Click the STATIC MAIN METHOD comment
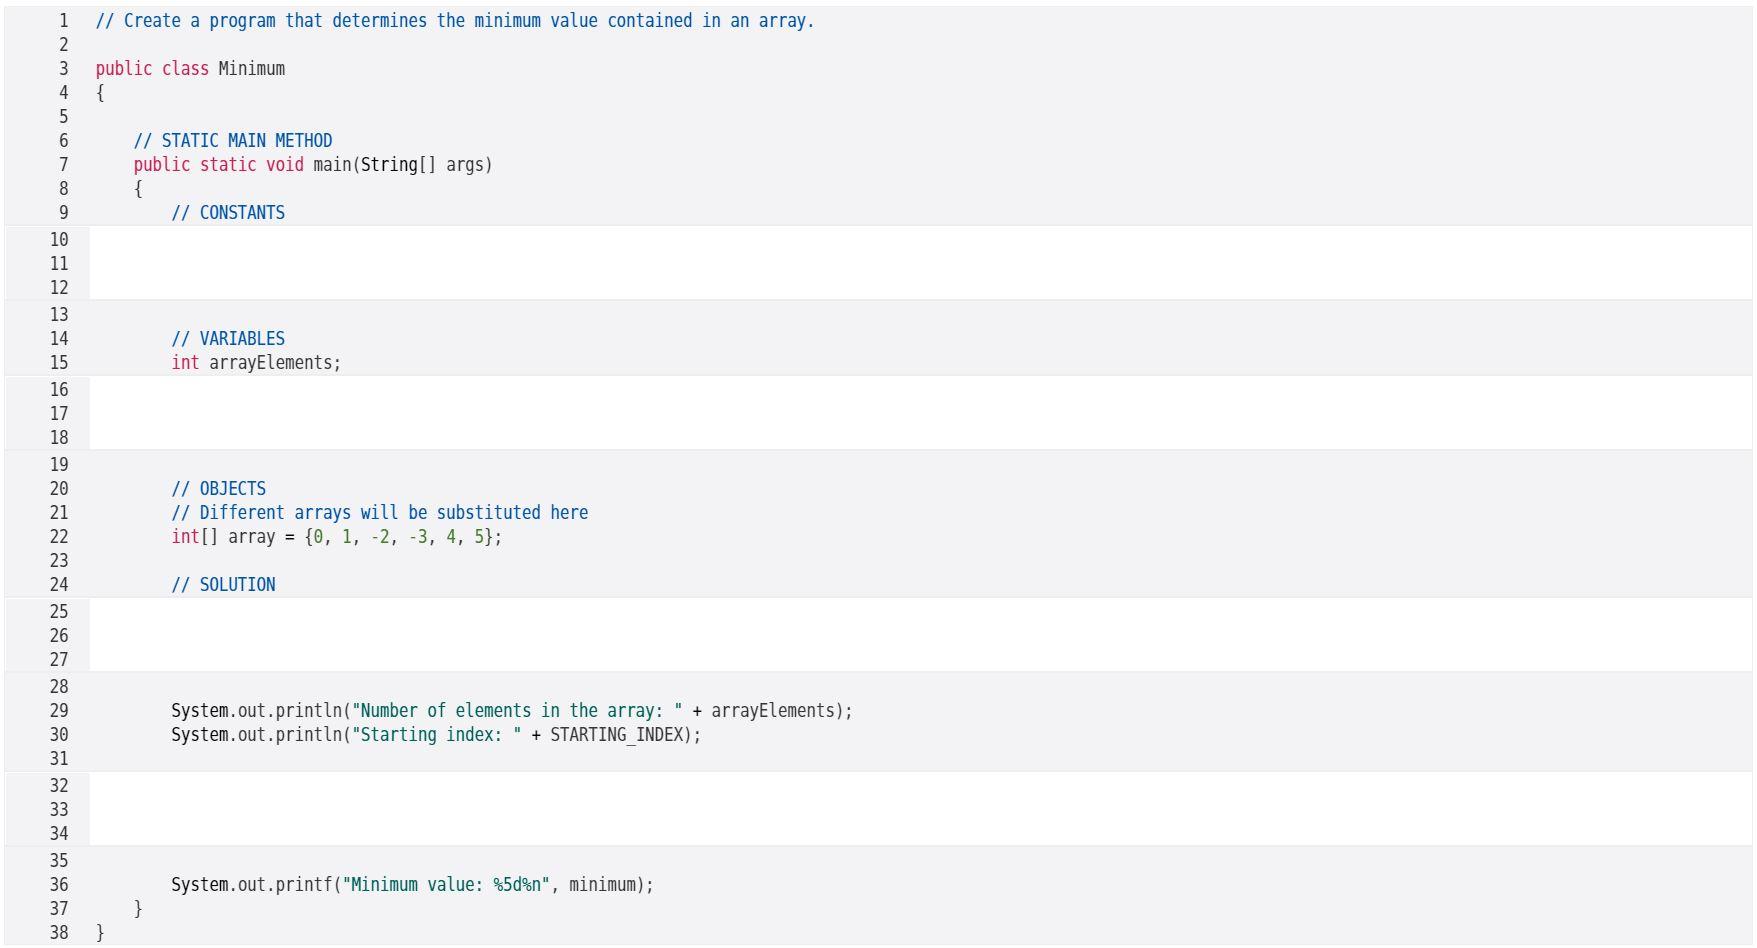This screenshot has height=948, width=1757. click(234, 140)
